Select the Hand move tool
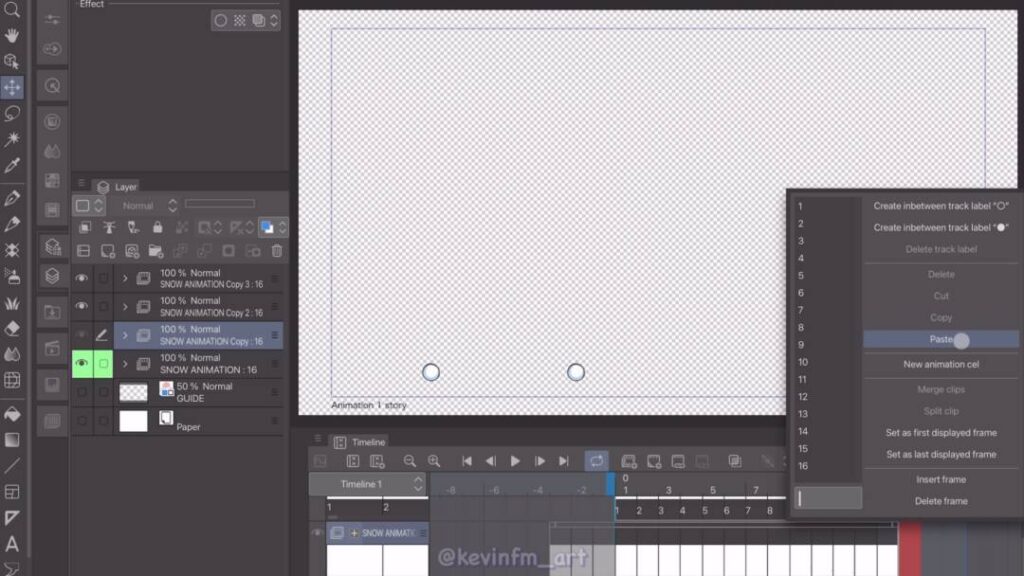The width and height of the screenshot is (1024, 576). coord(12,35)
